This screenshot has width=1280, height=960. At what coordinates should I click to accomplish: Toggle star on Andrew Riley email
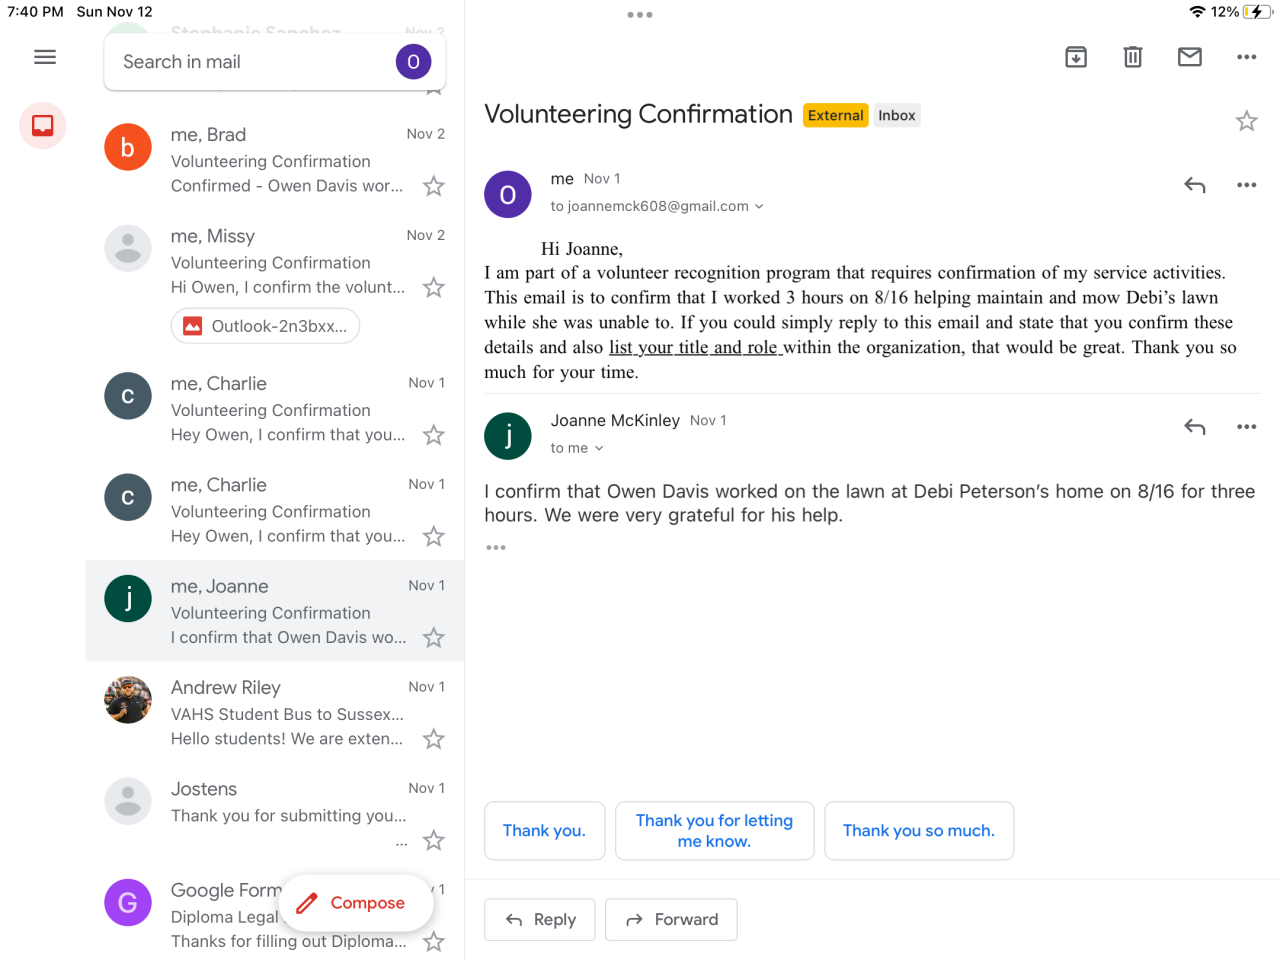point(433,739)
